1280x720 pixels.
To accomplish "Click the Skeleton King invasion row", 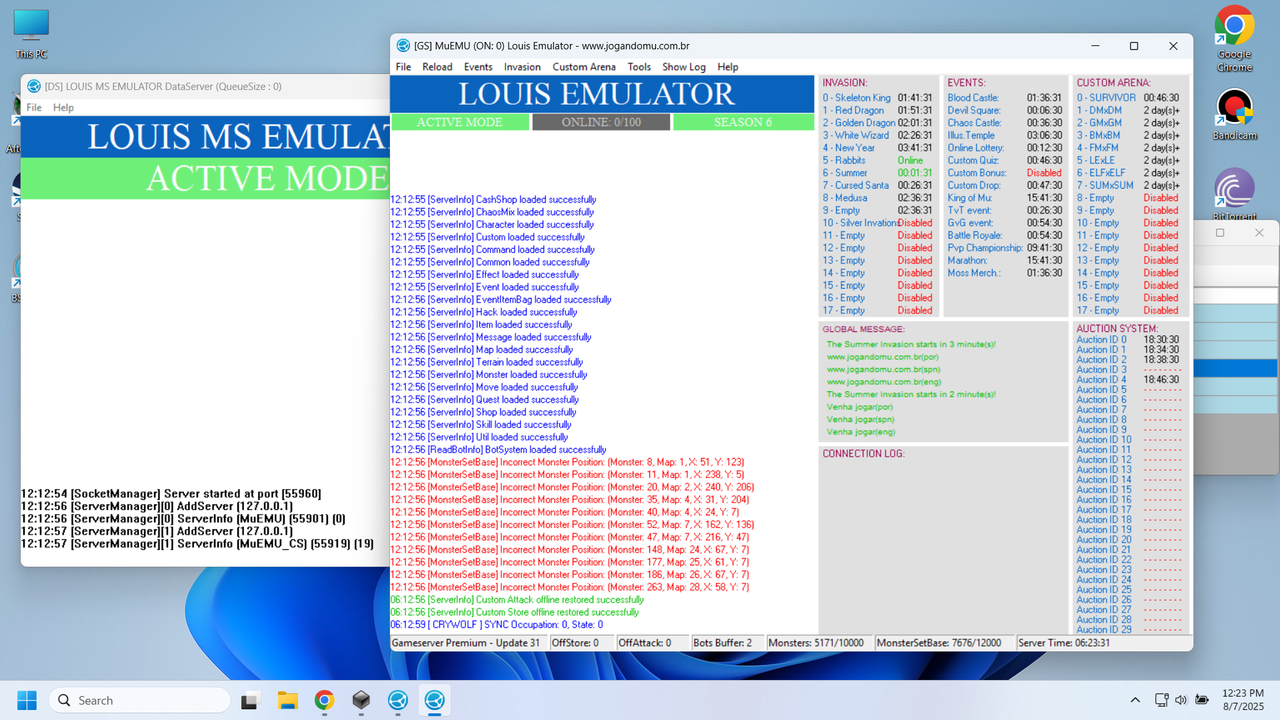I will click(x=877, y=98).
